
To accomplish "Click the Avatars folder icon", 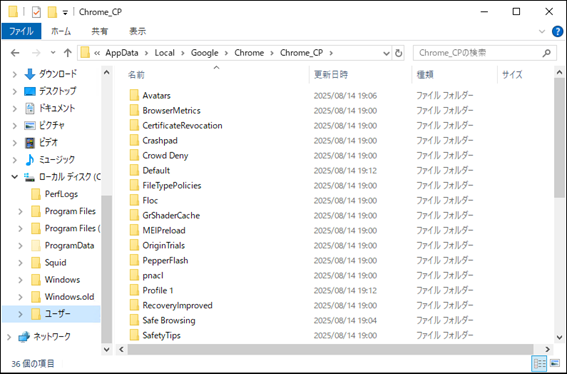I will coord(134,95).
